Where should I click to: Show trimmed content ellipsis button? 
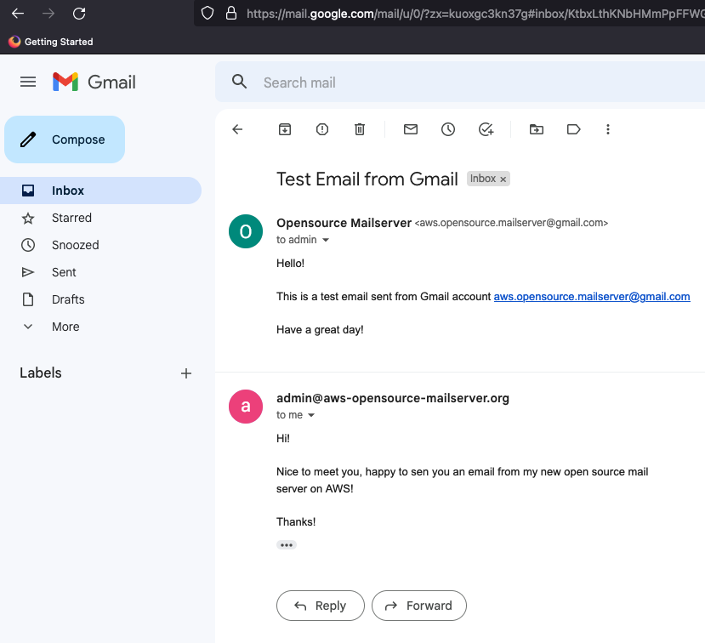286,545
